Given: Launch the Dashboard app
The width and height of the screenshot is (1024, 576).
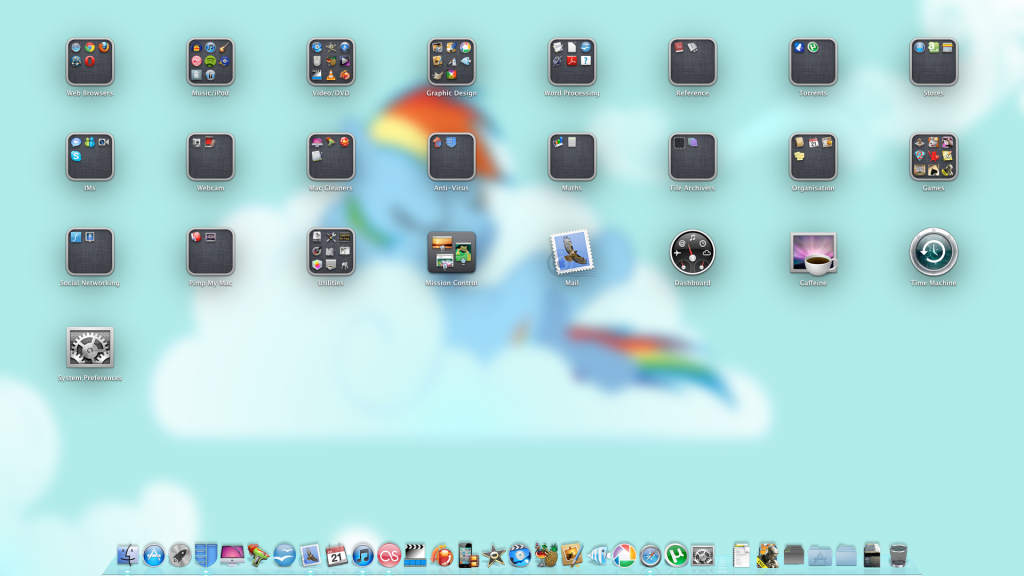Looking at the screenshot, I should [x=692, y=251].
